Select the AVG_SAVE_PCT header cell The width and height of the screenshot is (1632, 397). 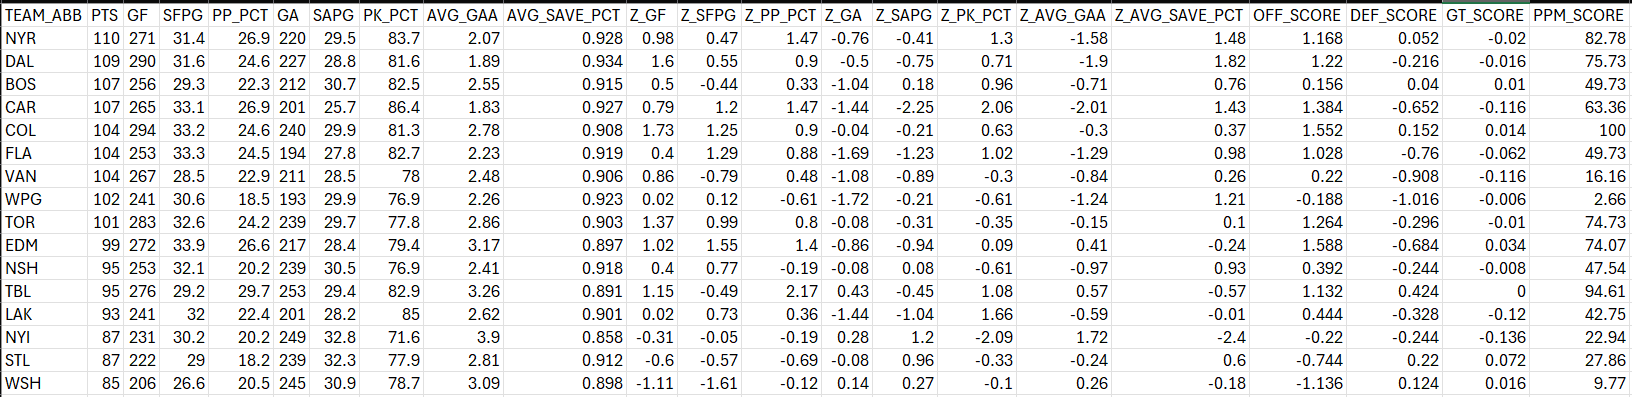pos(563,15)
